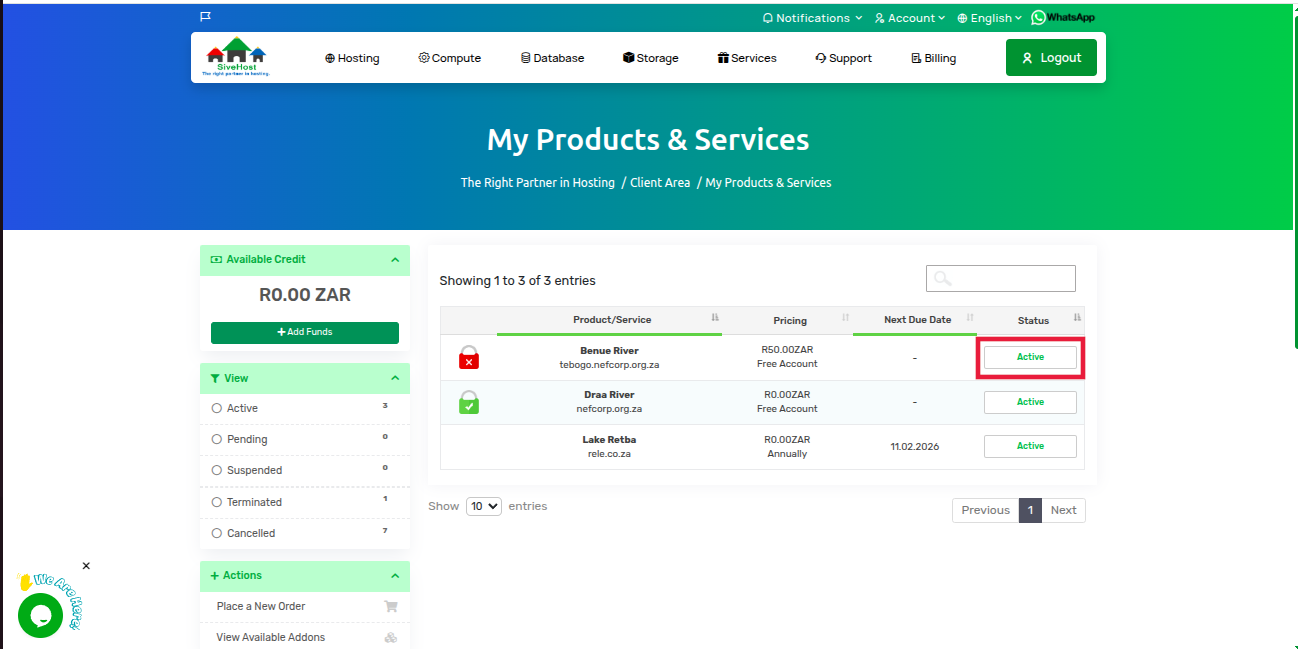Open the entries-per-page dropdown showing 10
Screen dimensions: 1298x649
[x=484, y=507]
